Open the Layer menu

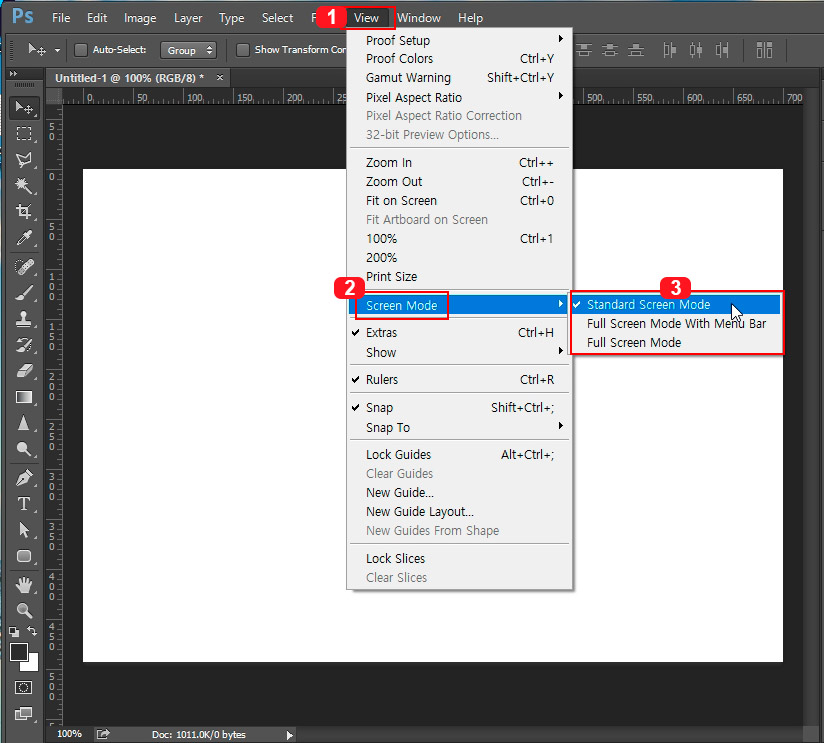(x=188, y=18)
